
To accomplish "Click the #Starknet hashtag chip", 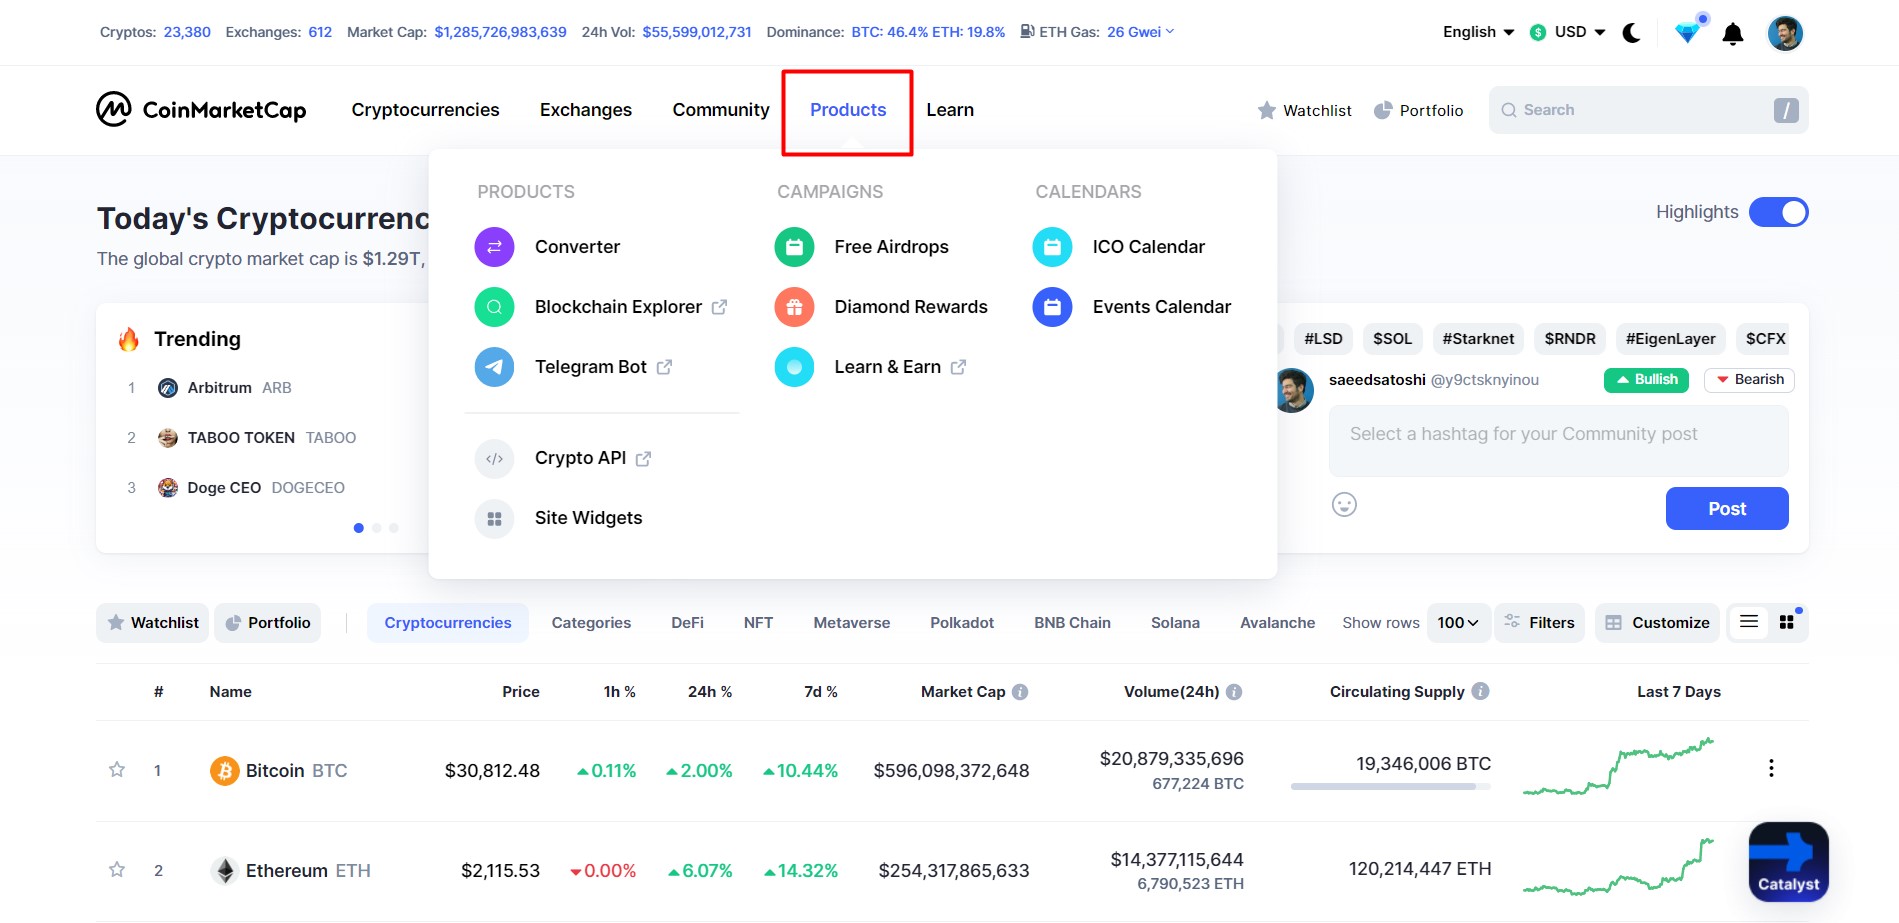I will 1478,339.
